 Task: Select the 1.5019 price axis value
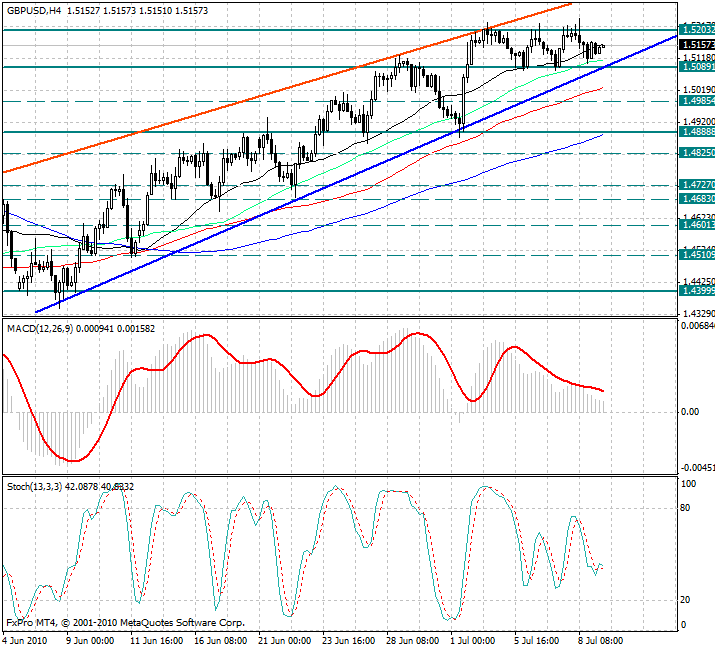[x=698, y=89]
